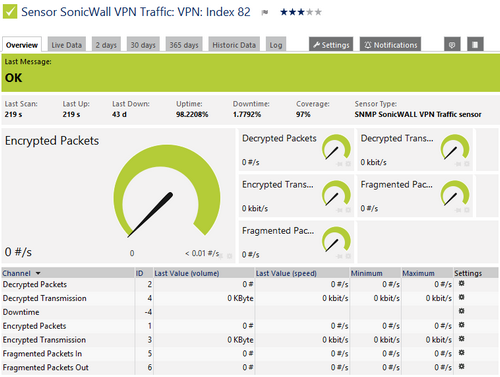
Task: Click the flag priority icon next to title
Action: point(265,13)
